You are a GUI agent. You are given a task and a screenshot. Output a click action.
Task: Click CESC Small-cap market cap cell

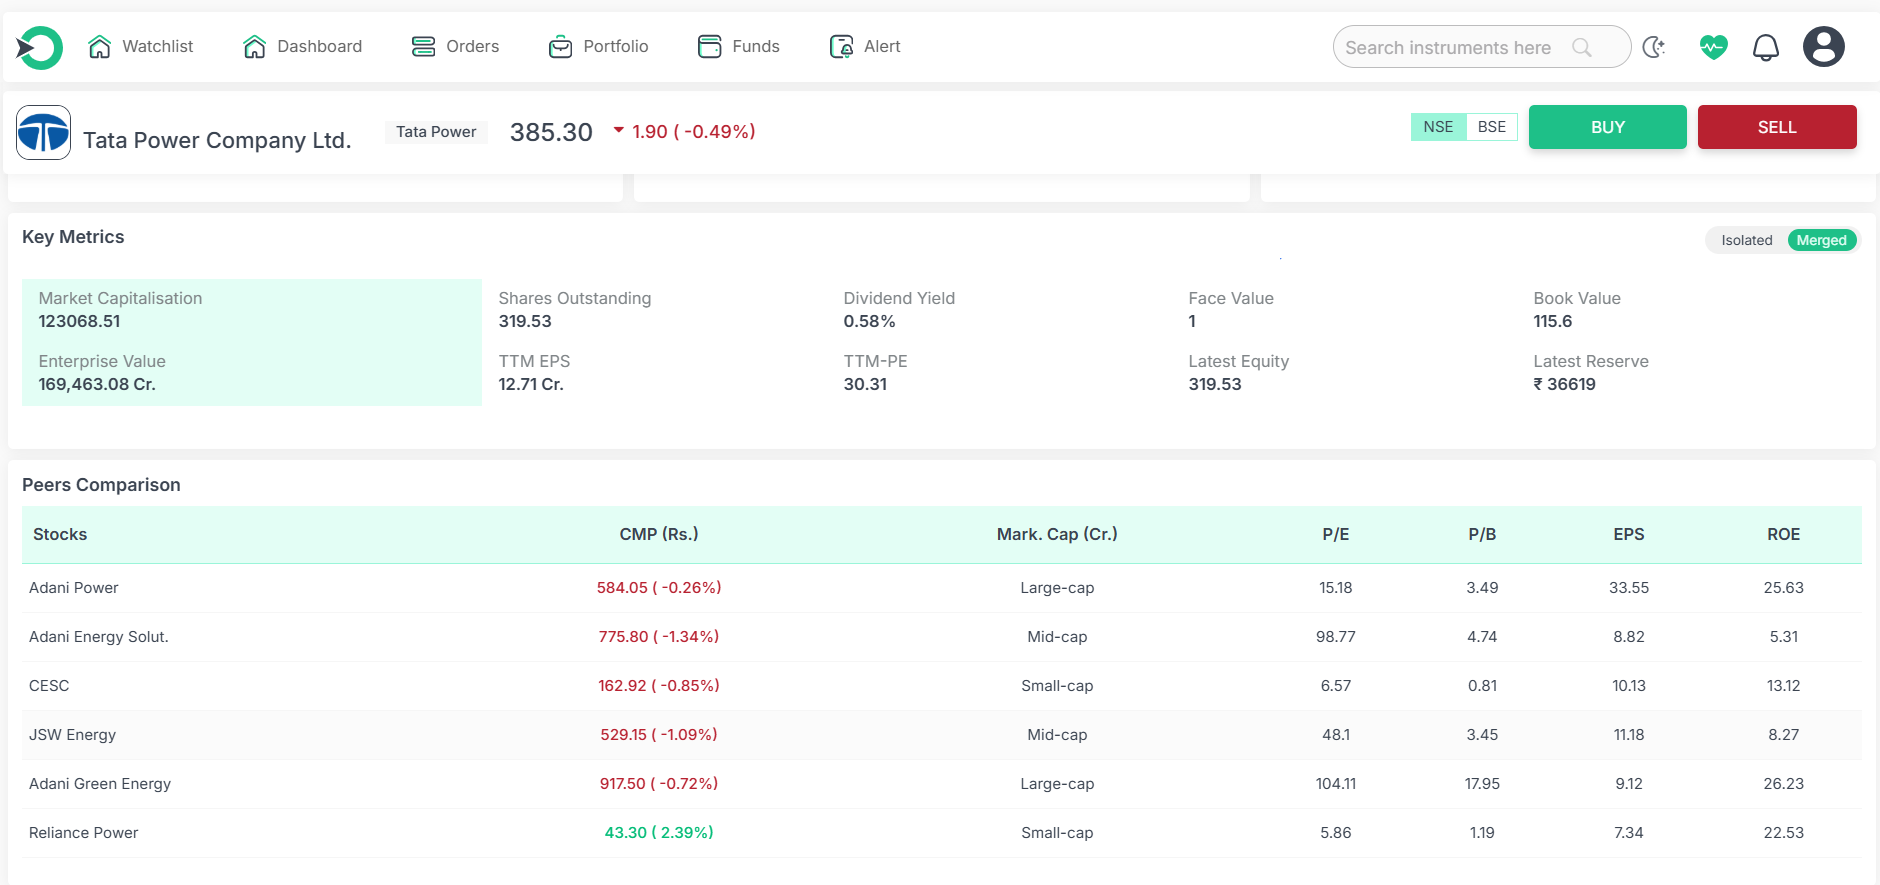tap(1057, 686)
